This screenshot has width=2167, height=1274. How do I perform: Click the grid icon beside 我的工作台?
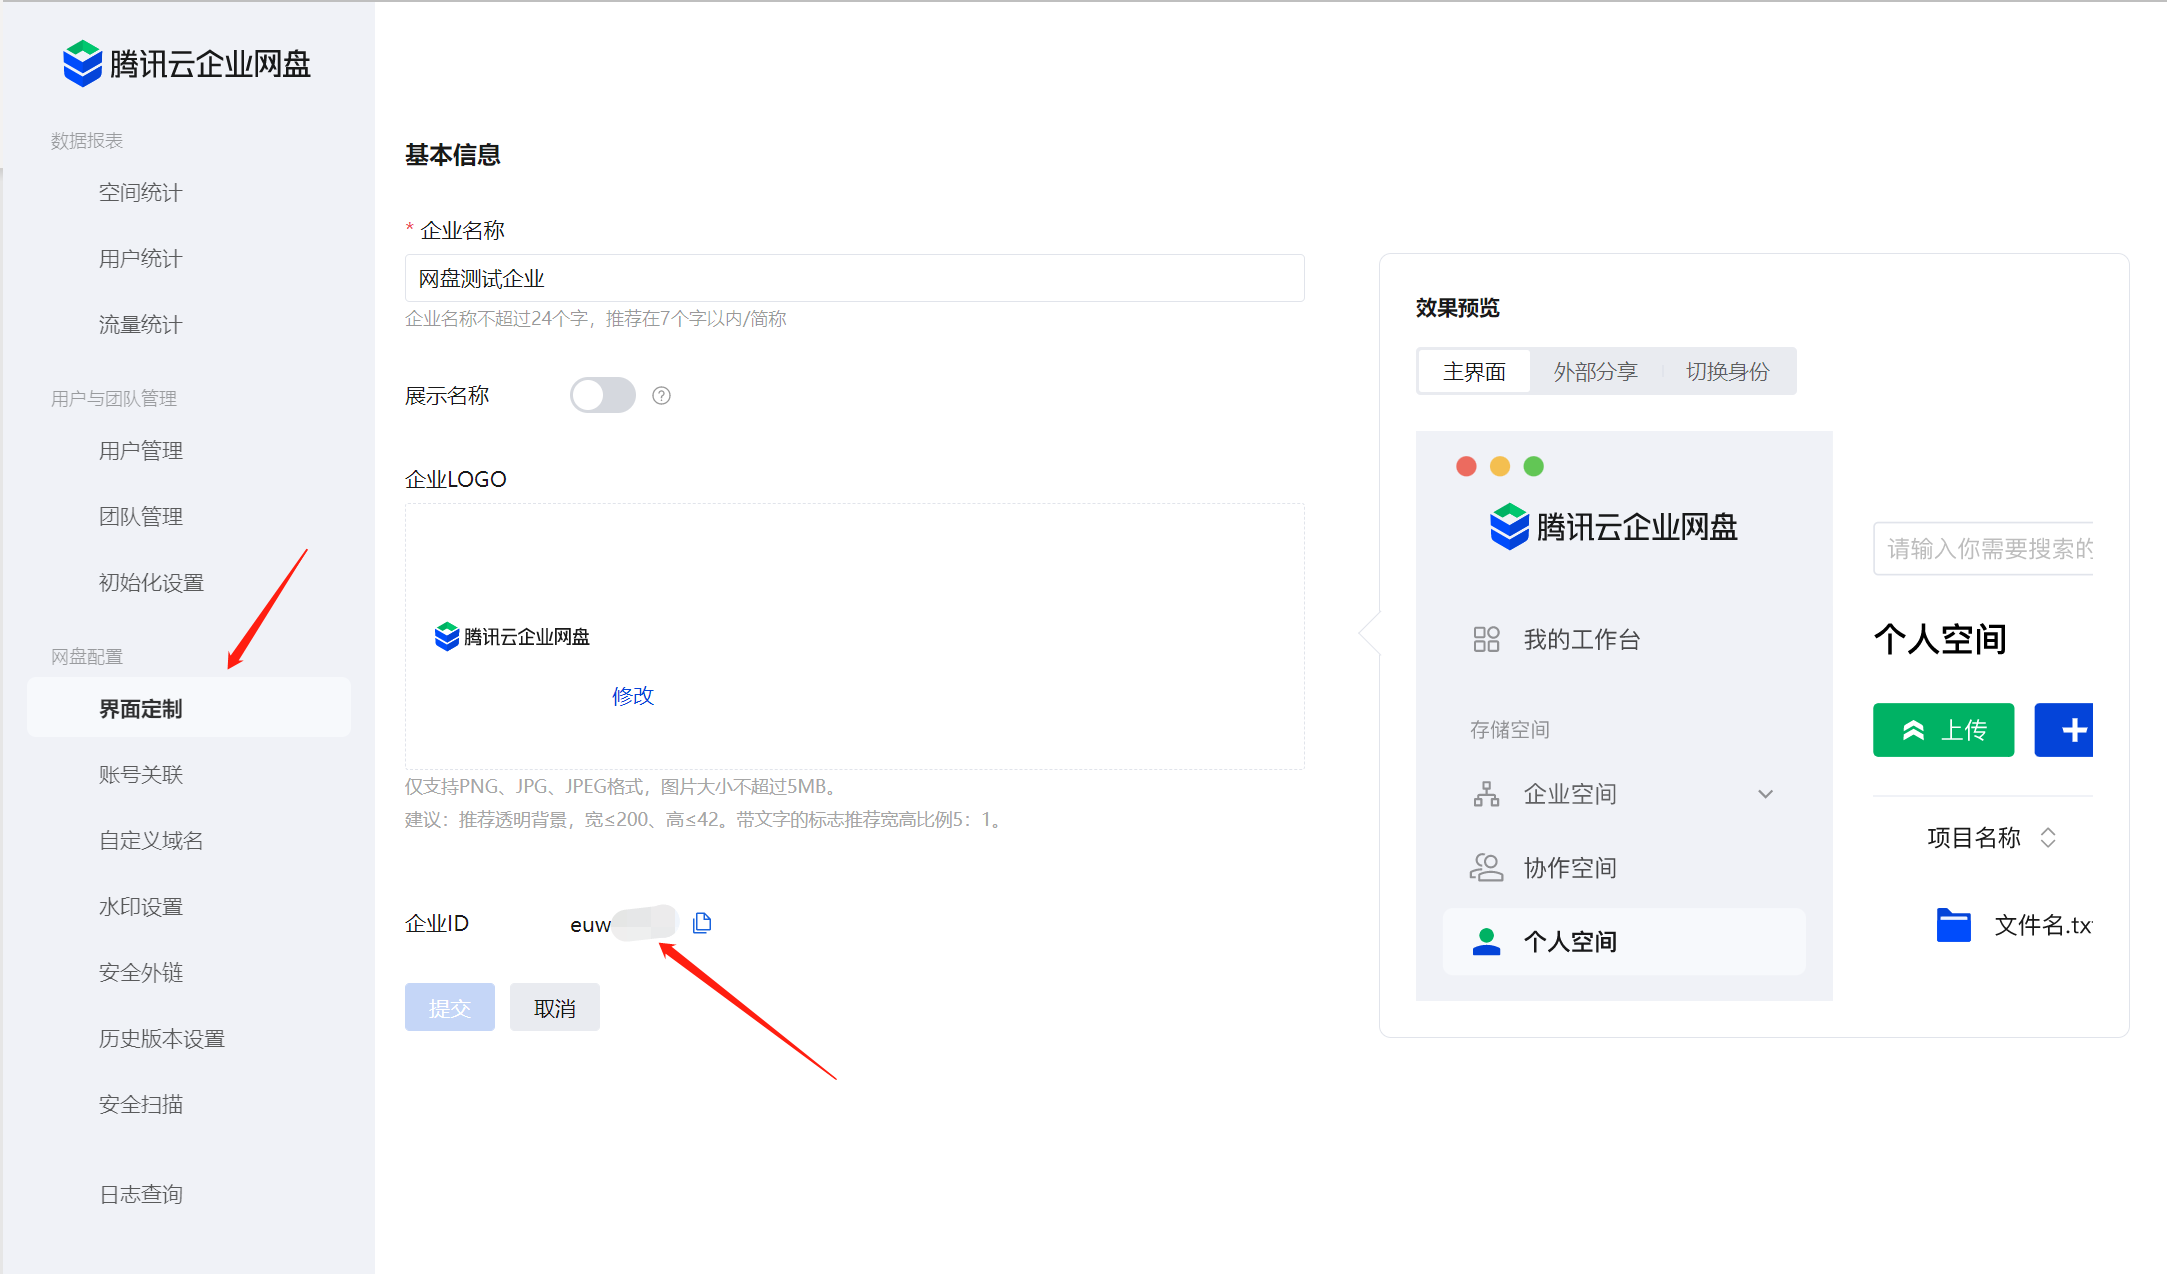point(1486,639)
